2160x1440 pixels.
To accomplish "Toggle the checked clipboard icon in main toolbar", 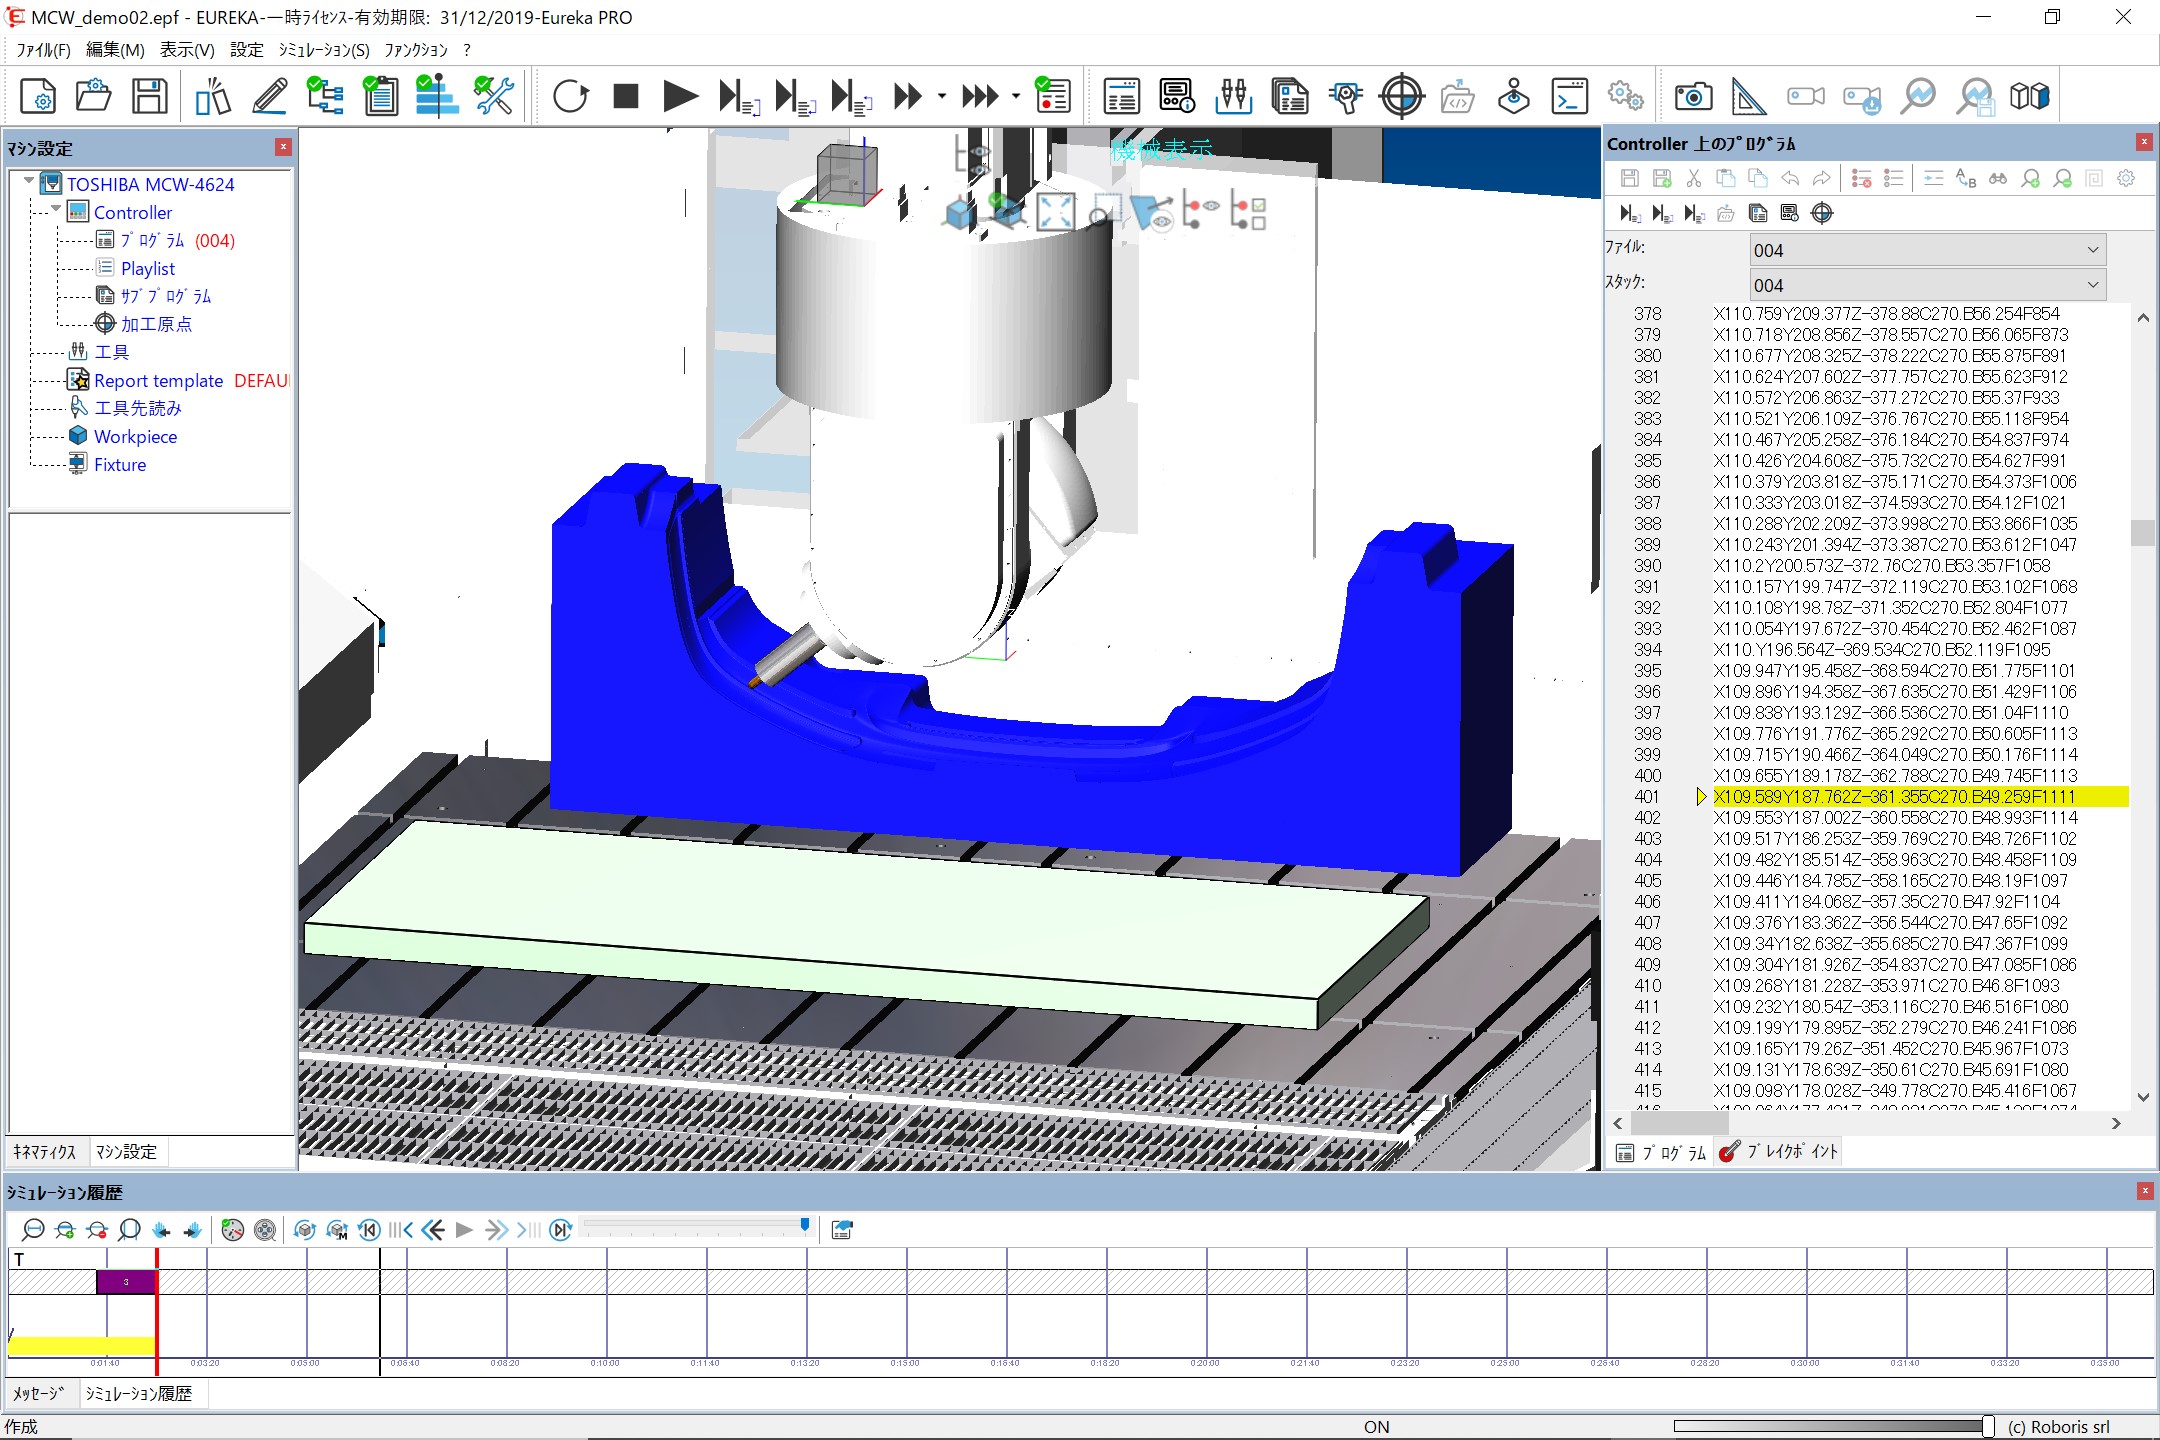I will pos(380,97).
